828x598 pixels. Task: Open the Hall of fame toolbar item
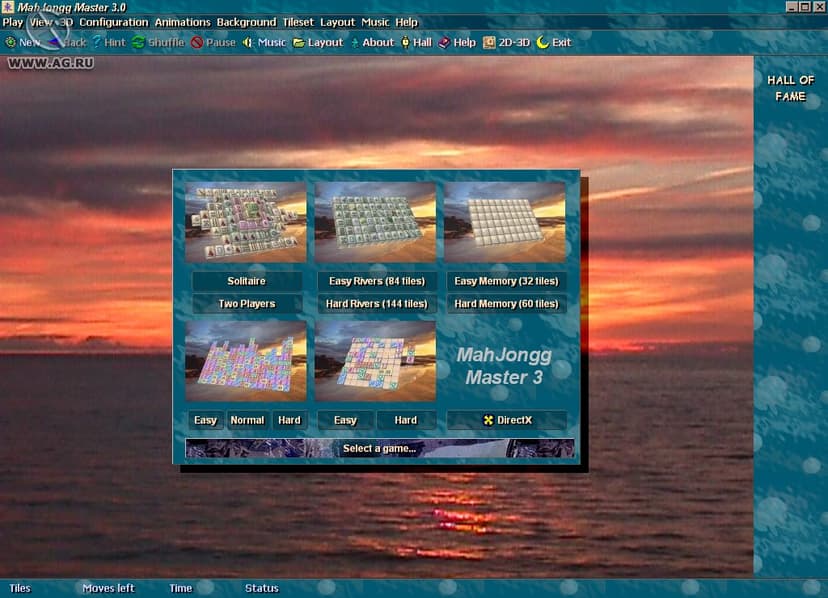coord(417,42)
